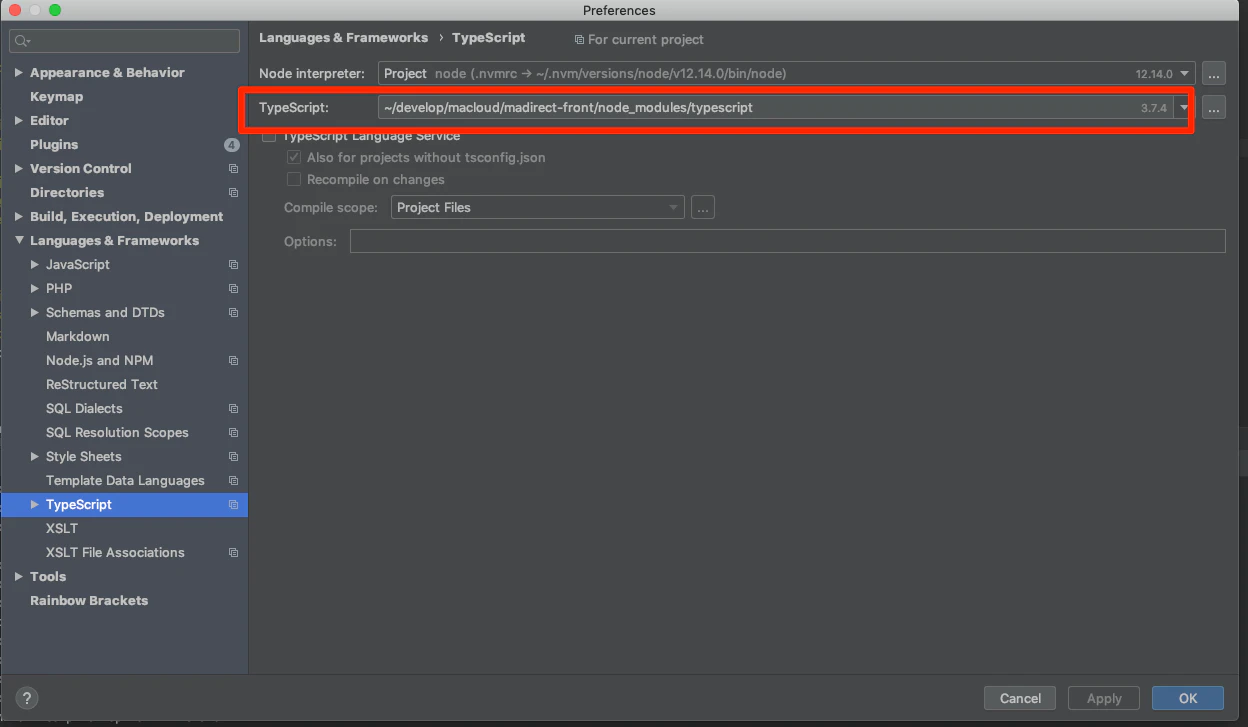Click the For current project icon
This screenshot has width=1248, height=727.
pos(579,40)
